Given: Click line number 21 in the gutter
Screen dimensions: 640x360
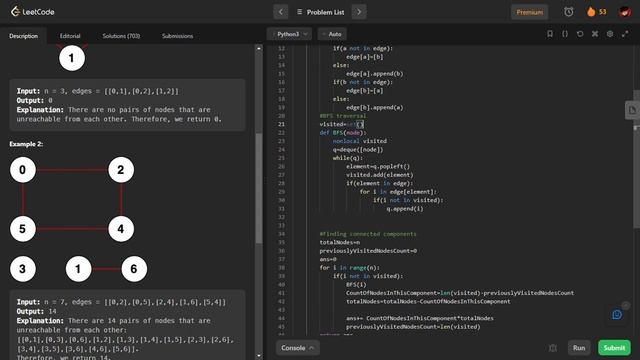Looking at the screenshot, I should 281,124.
